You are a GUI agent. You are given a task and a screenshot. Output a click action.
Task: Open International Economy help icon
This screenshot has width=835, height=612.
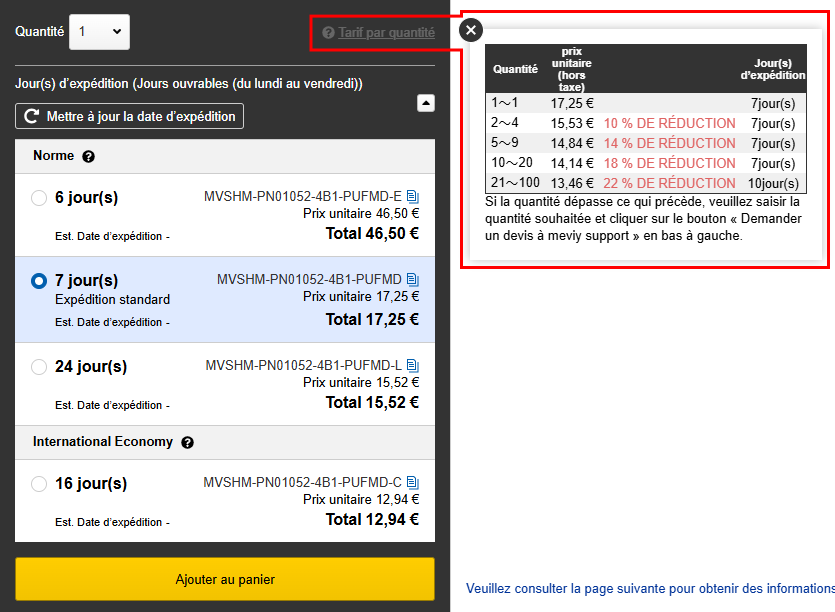(x=187, y=442)
